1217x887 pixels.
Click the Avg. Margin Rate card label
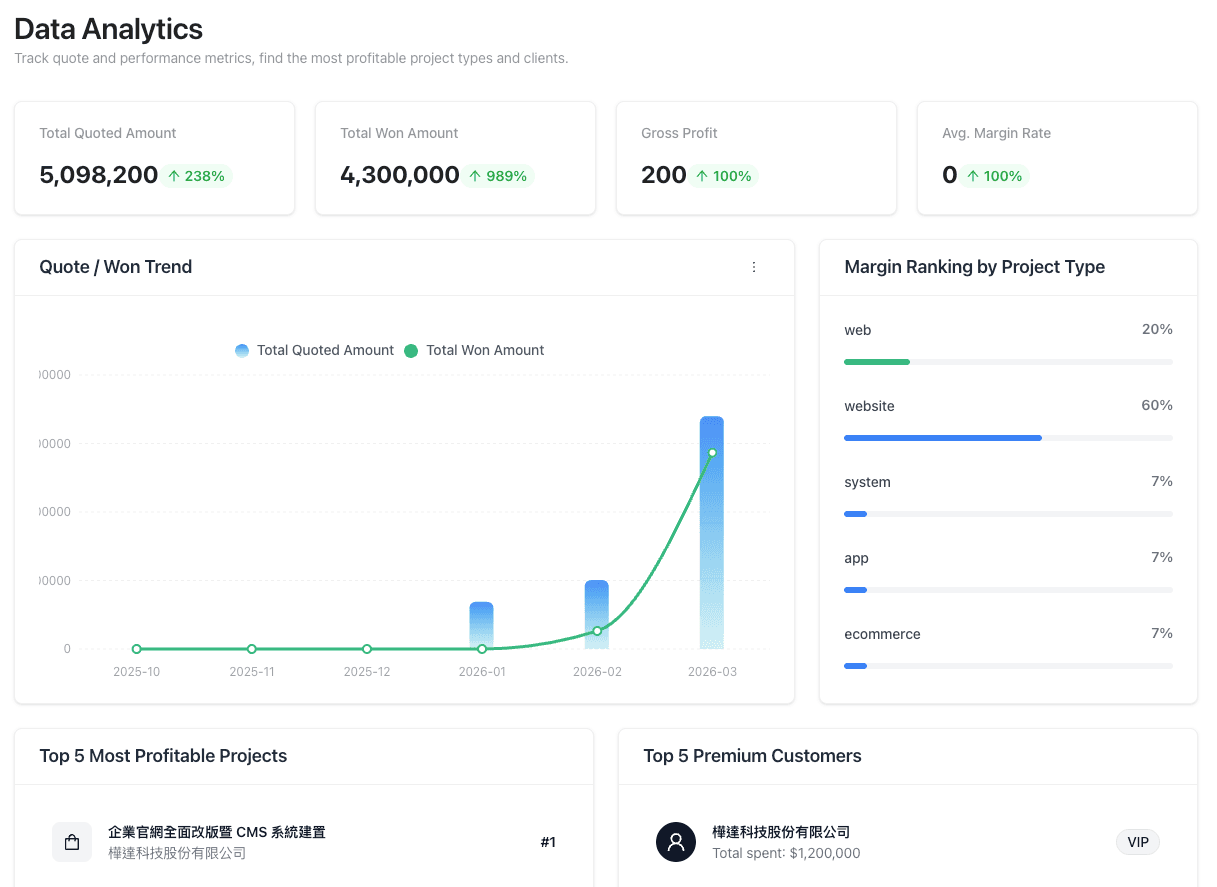(996, 133)
